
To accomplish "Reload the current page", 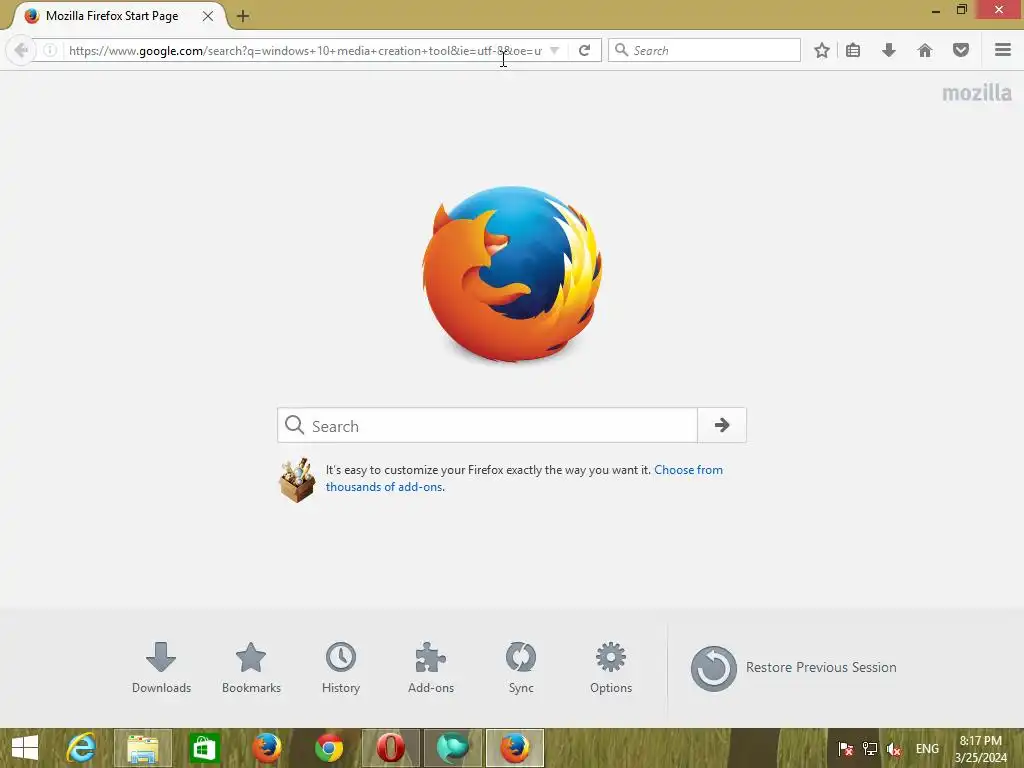I will (x=584, y=50).
